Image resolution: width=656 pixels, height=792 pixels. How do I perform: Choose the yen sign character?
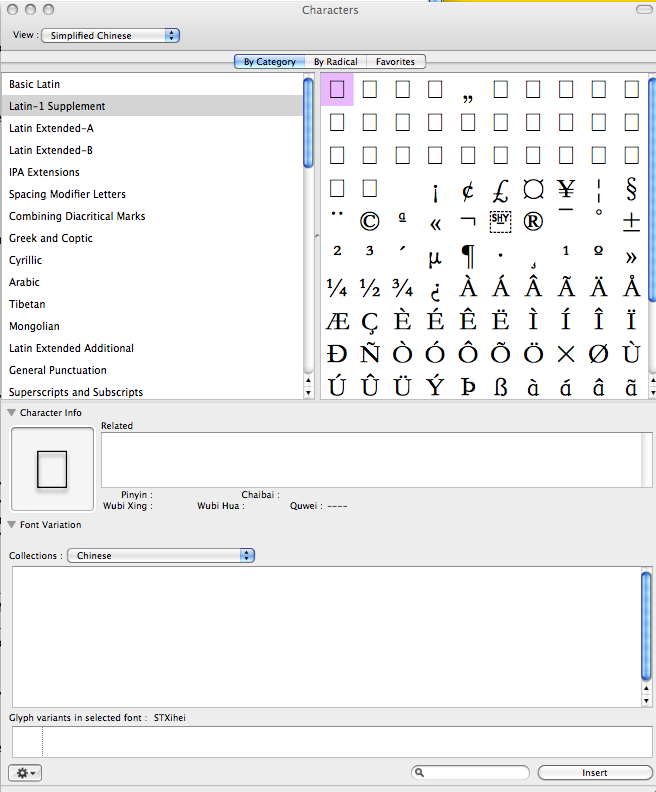tap(566, 189)
